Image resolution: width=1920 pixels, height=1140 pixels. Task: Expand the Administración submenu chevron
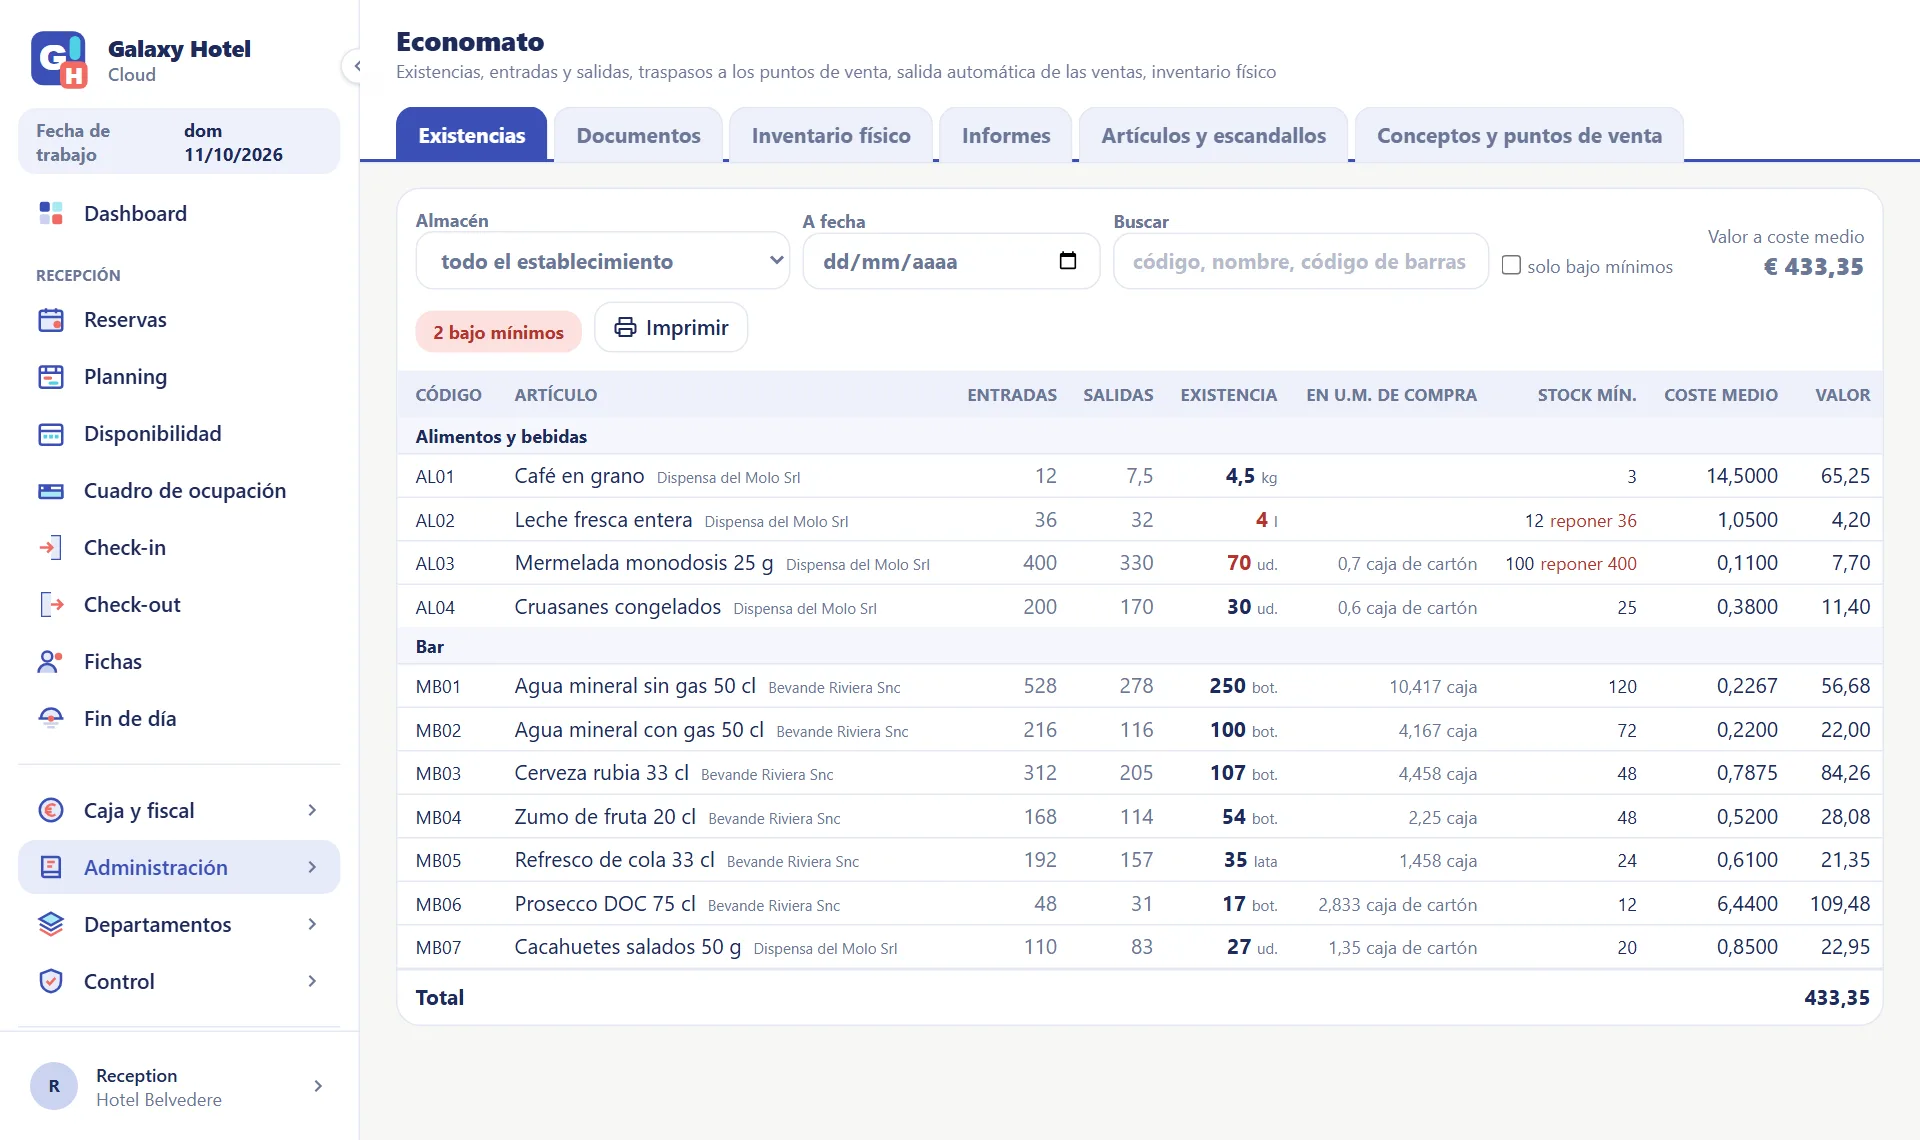(312, 868)
